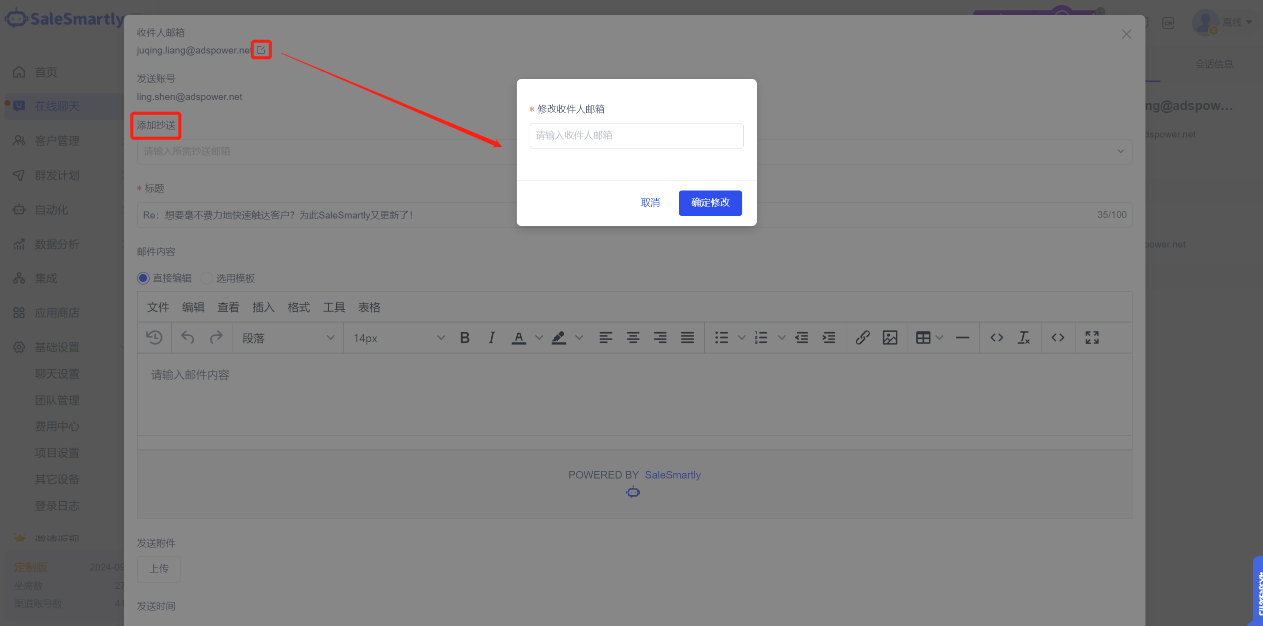Toggle italic text formatting
Image resolution: width=1263 pixels, height=626 pixels.
point(491,338)
